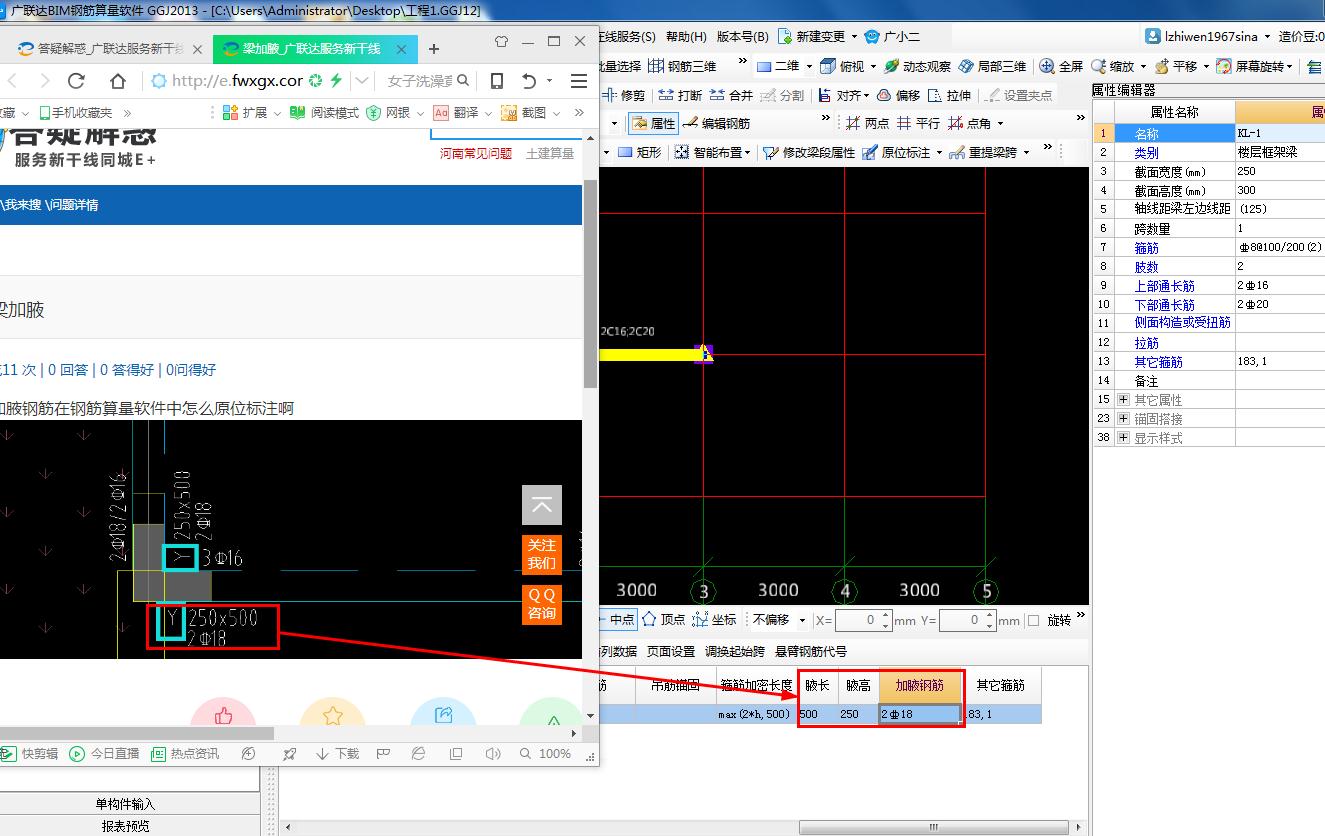Click the X coordinate input field
This screenshot has width=1325, height=836.
(863, 620)
